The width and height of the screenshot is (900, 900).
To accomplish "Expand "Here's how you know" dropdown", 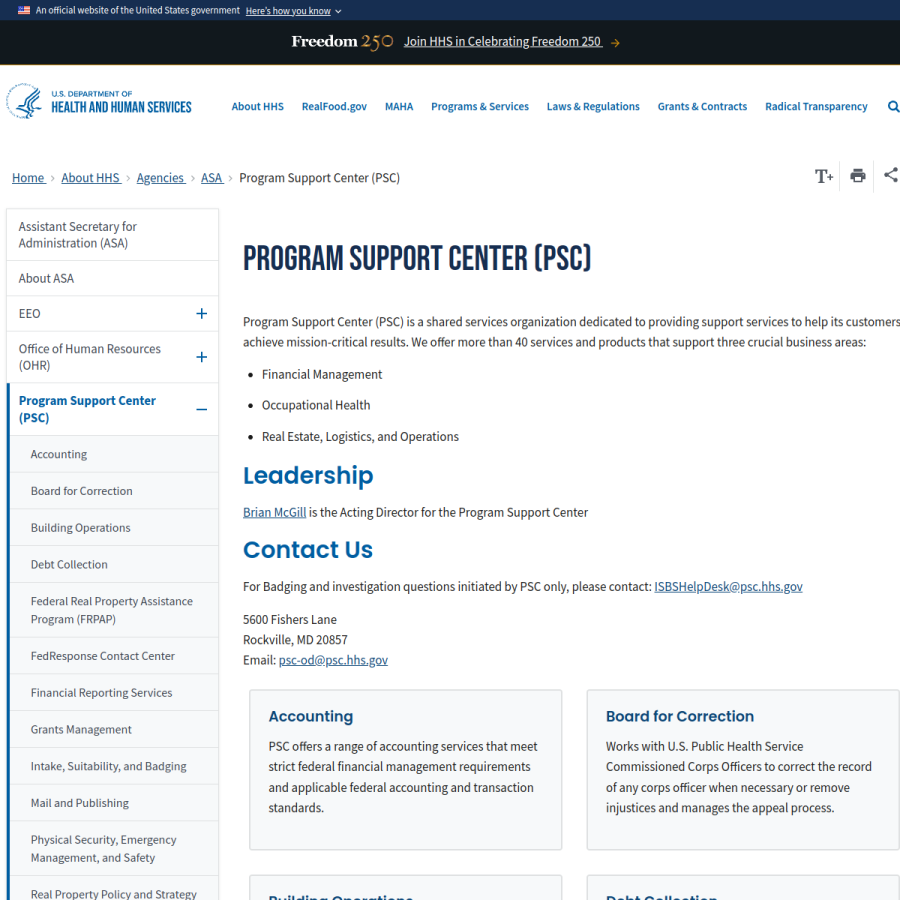I will tap(293, 11).
